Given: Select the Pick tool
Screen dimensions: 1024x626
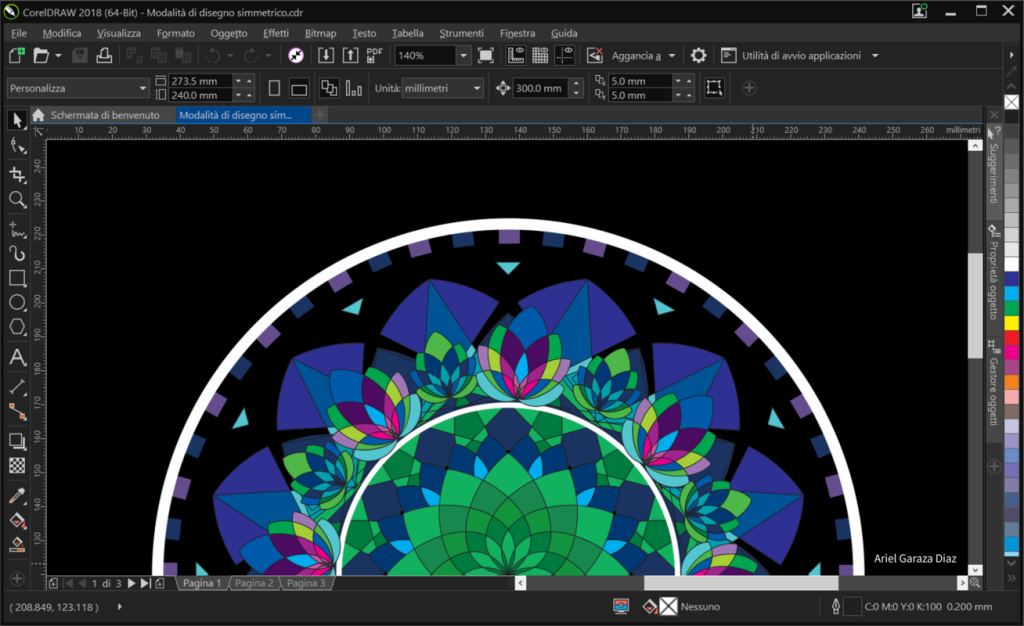Looking at the screenshot, I should pyautogui.click(x=15, y=120).
